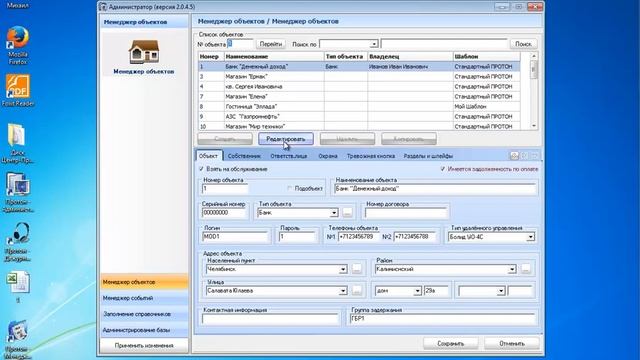Switch to the Объект tab

(209, 156)
